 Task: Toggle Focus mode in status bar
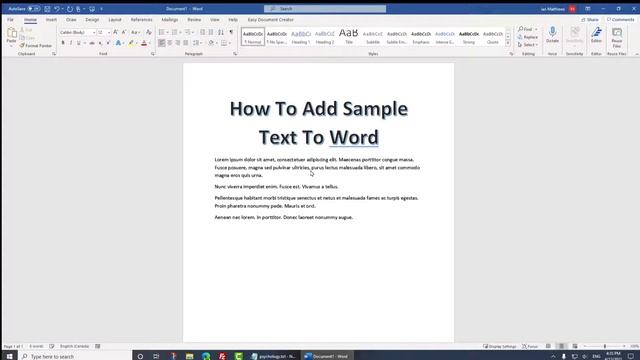point(530,346)
